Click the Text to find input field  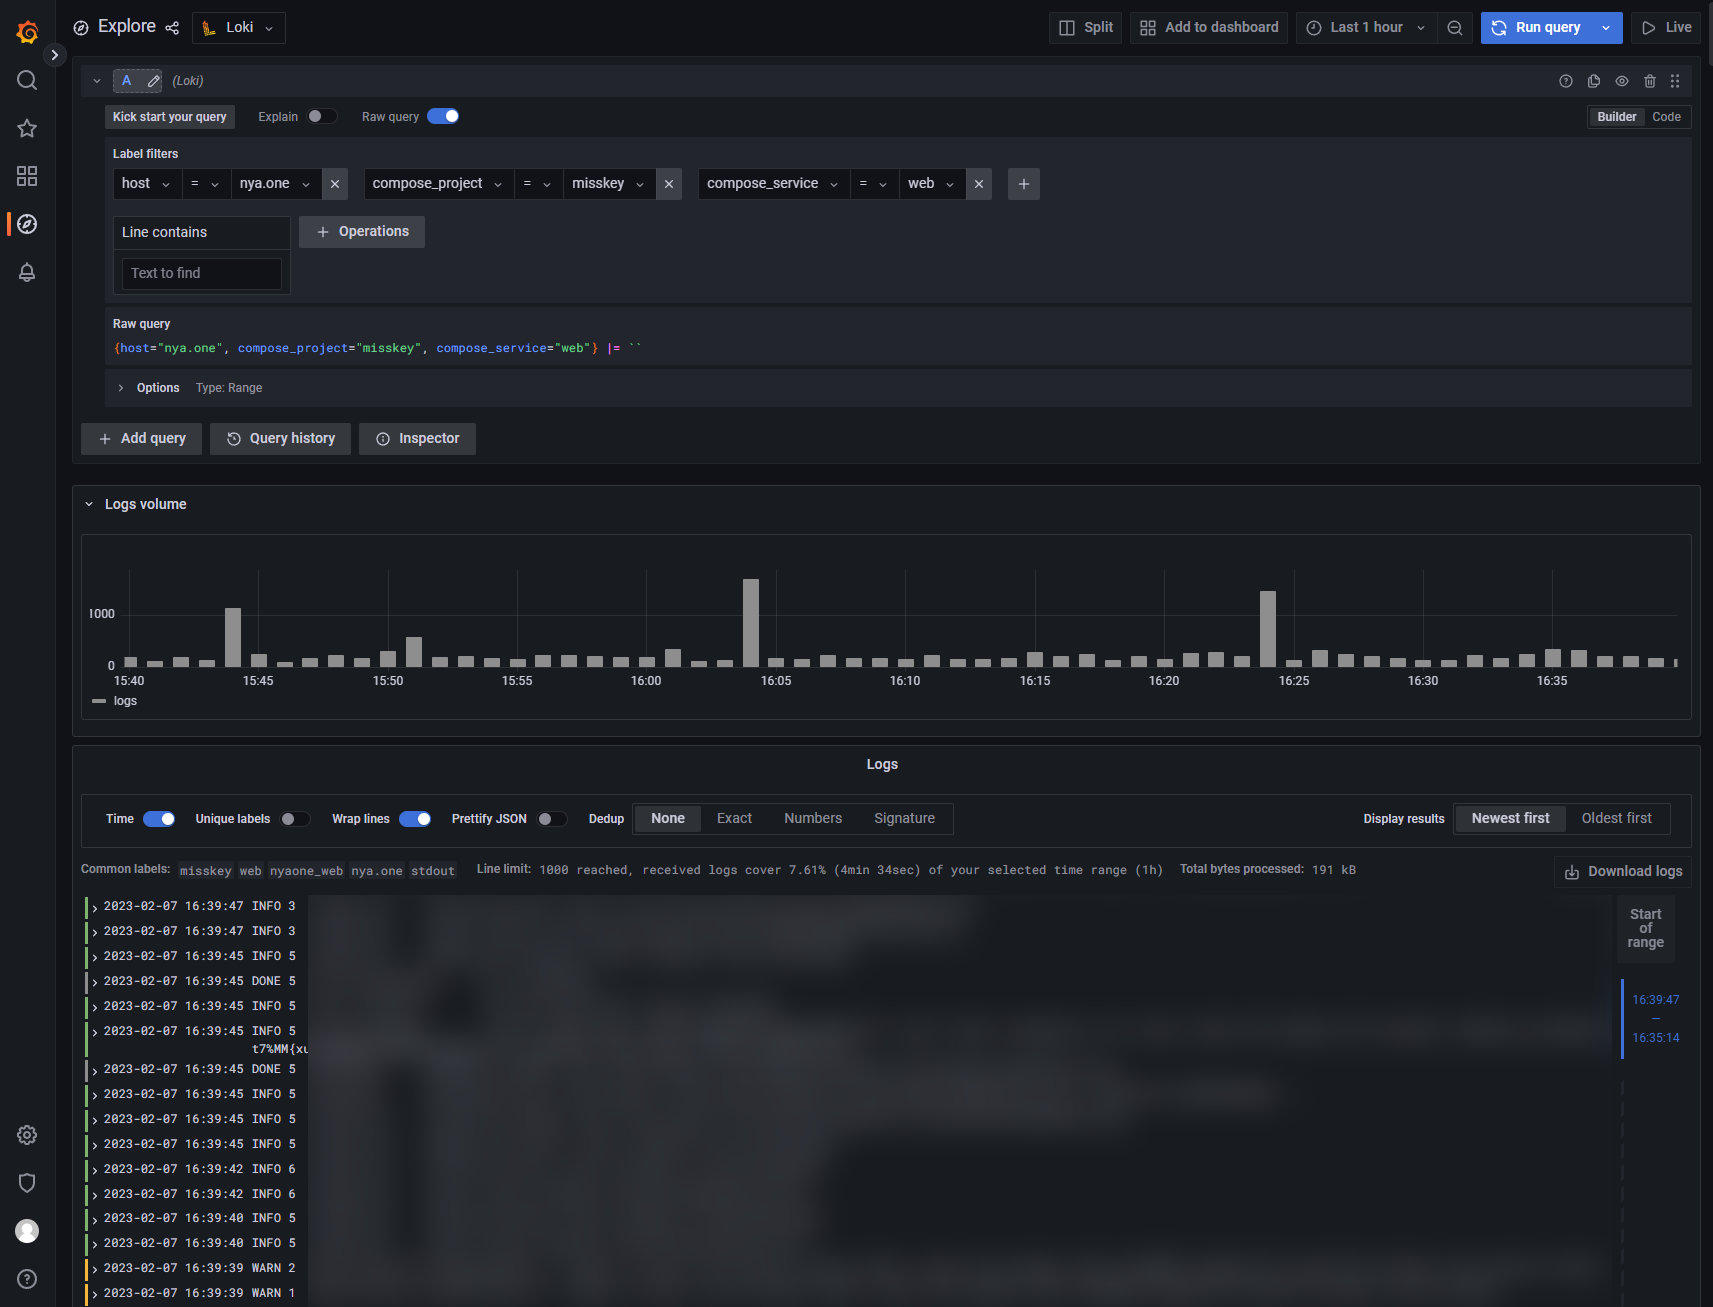click(201, 274)
